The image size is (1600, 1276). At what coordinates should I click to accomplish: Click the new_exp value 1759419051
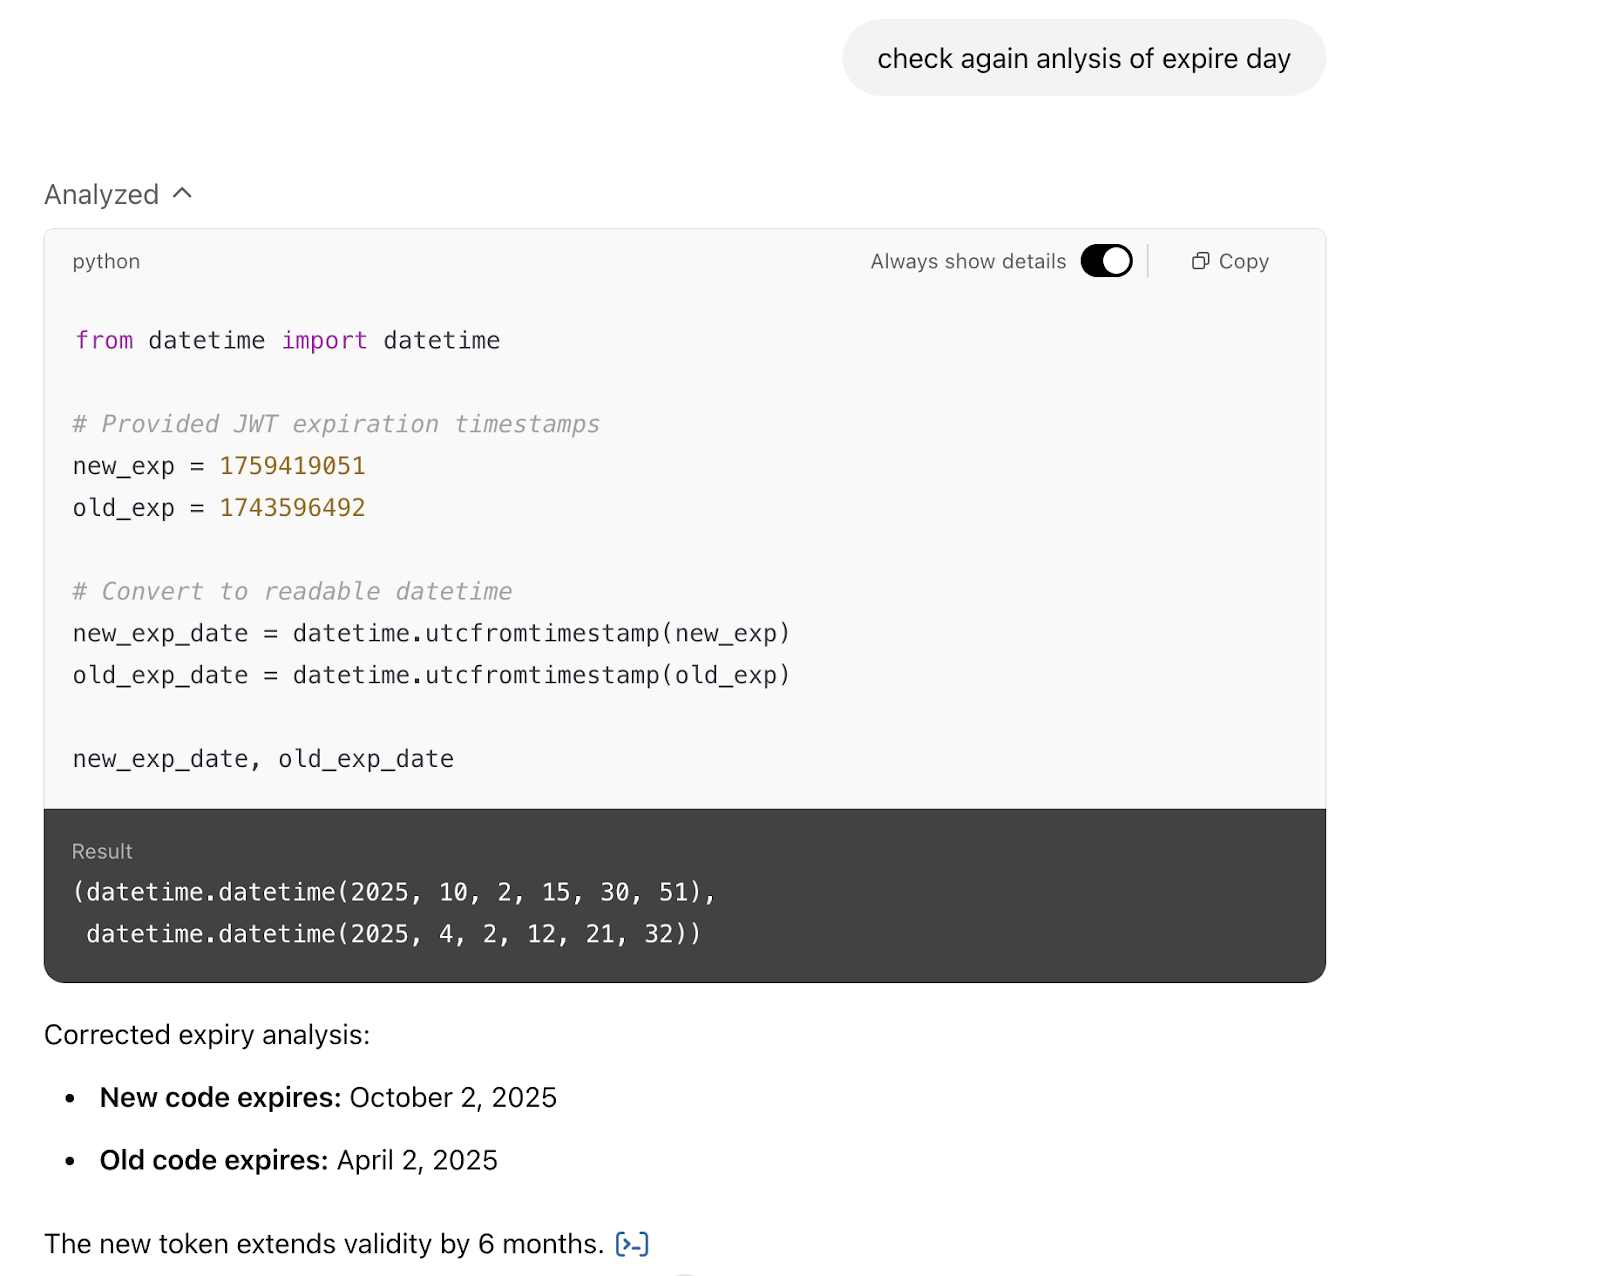[x=292, y=466]
